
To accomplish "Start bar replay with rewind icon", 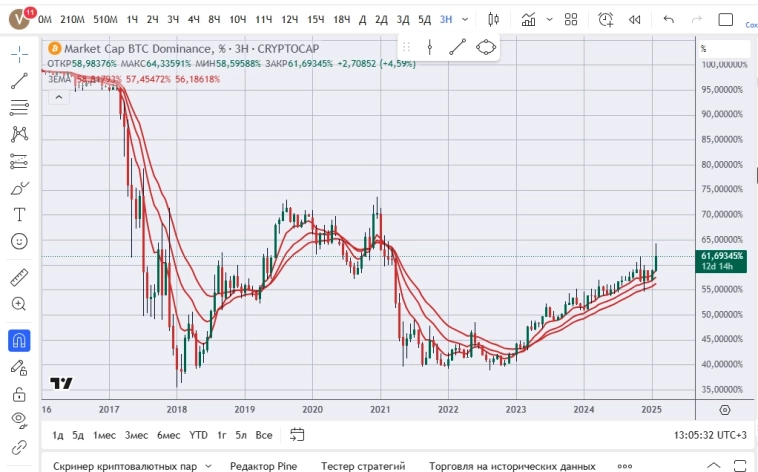I will (634, 19).
